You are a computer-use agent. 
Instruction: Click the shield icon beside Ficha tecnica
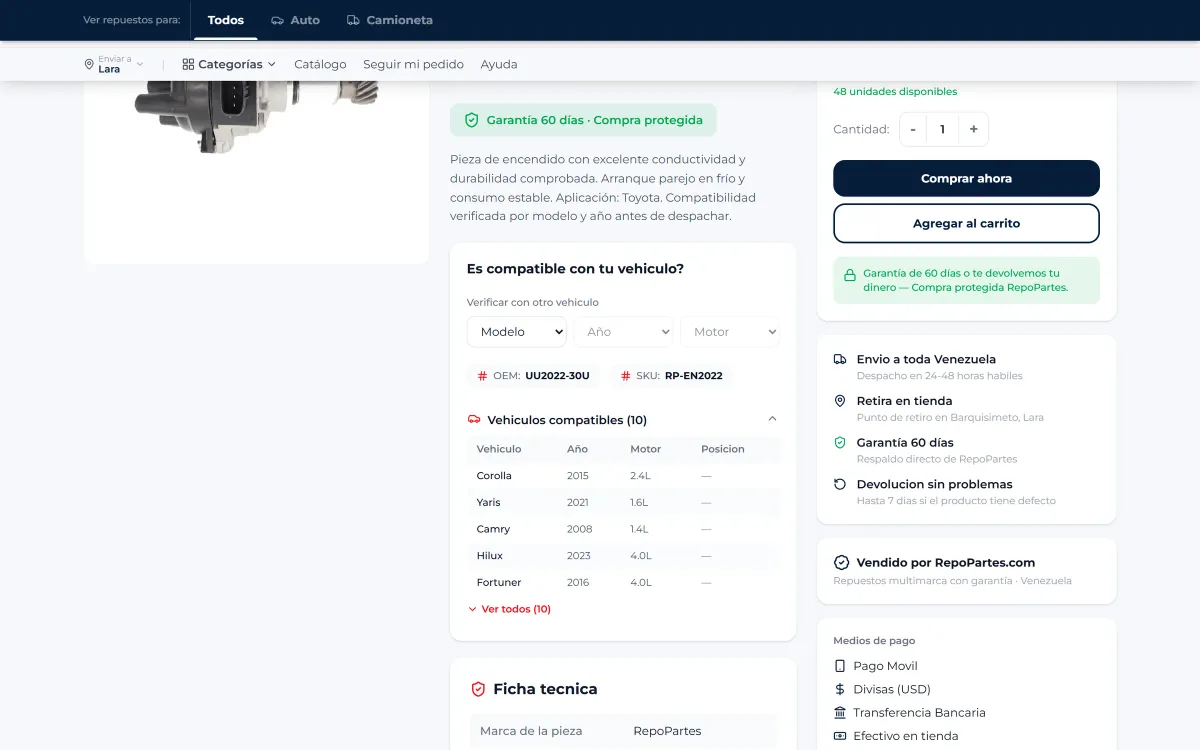(478, 689)
